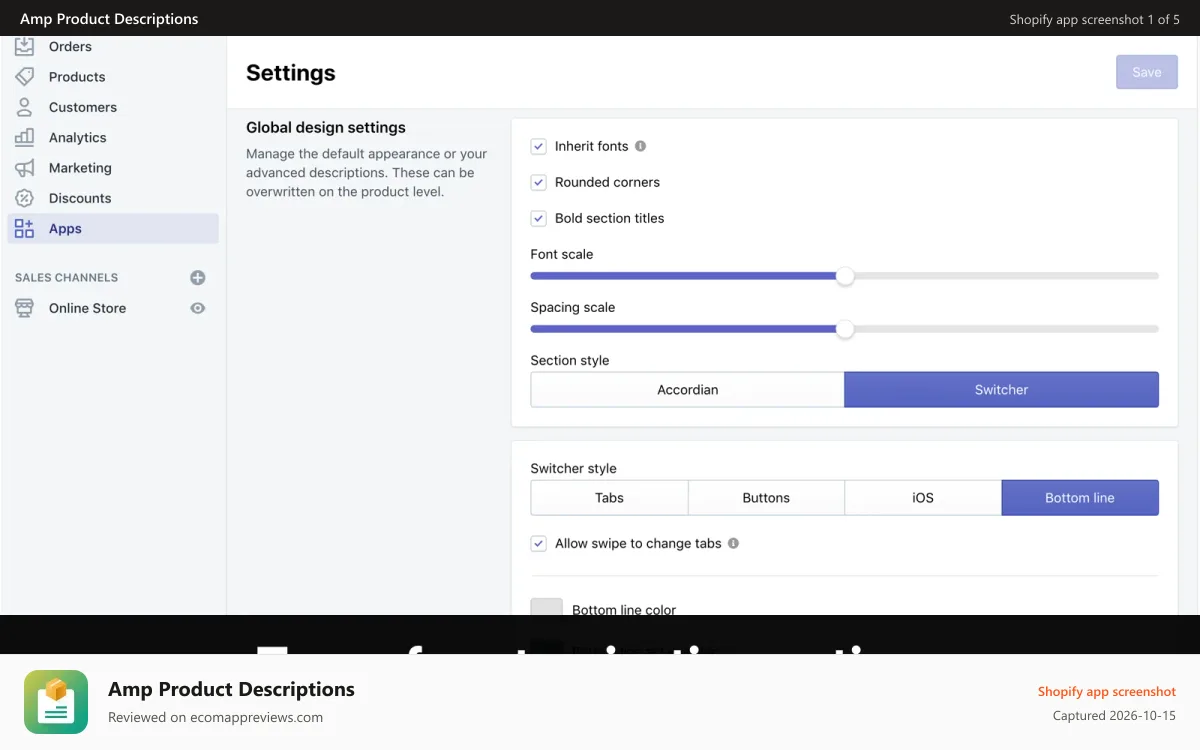Image resolution: width=1200 pixels, height=750 pixels.
Task: Choose iOS switcher style
Action: click(x=923, y=498)
